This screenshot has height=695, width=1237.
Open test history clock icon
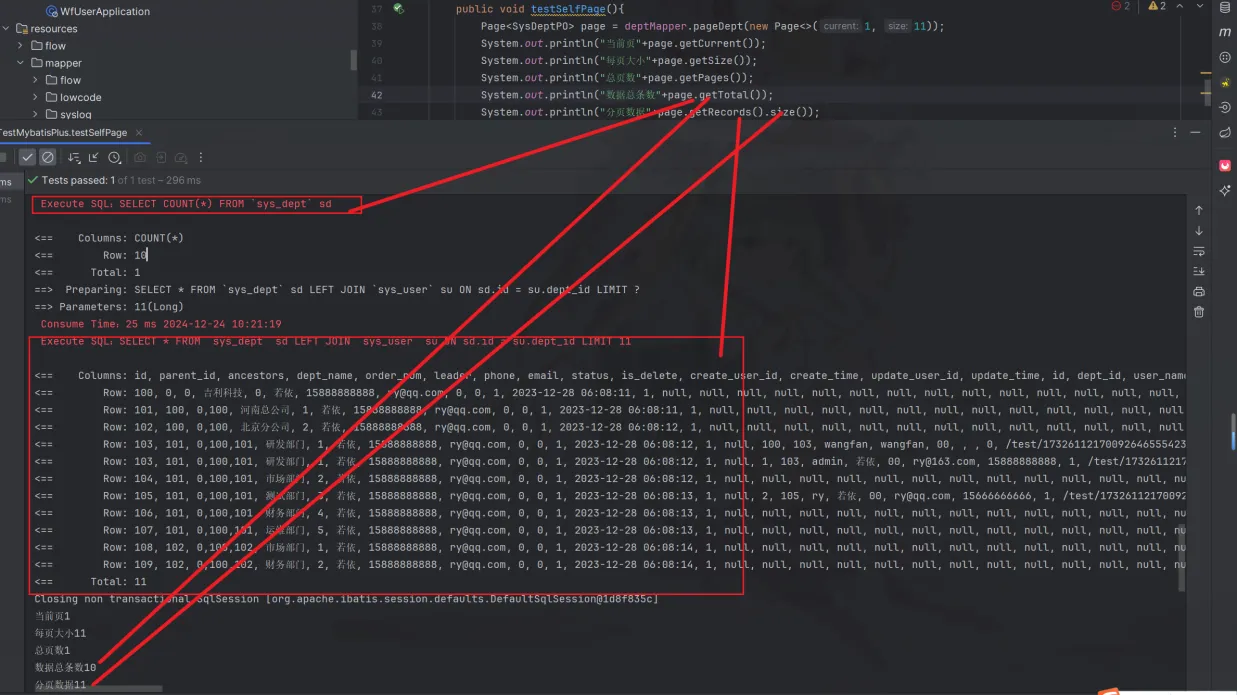(115, 157)
